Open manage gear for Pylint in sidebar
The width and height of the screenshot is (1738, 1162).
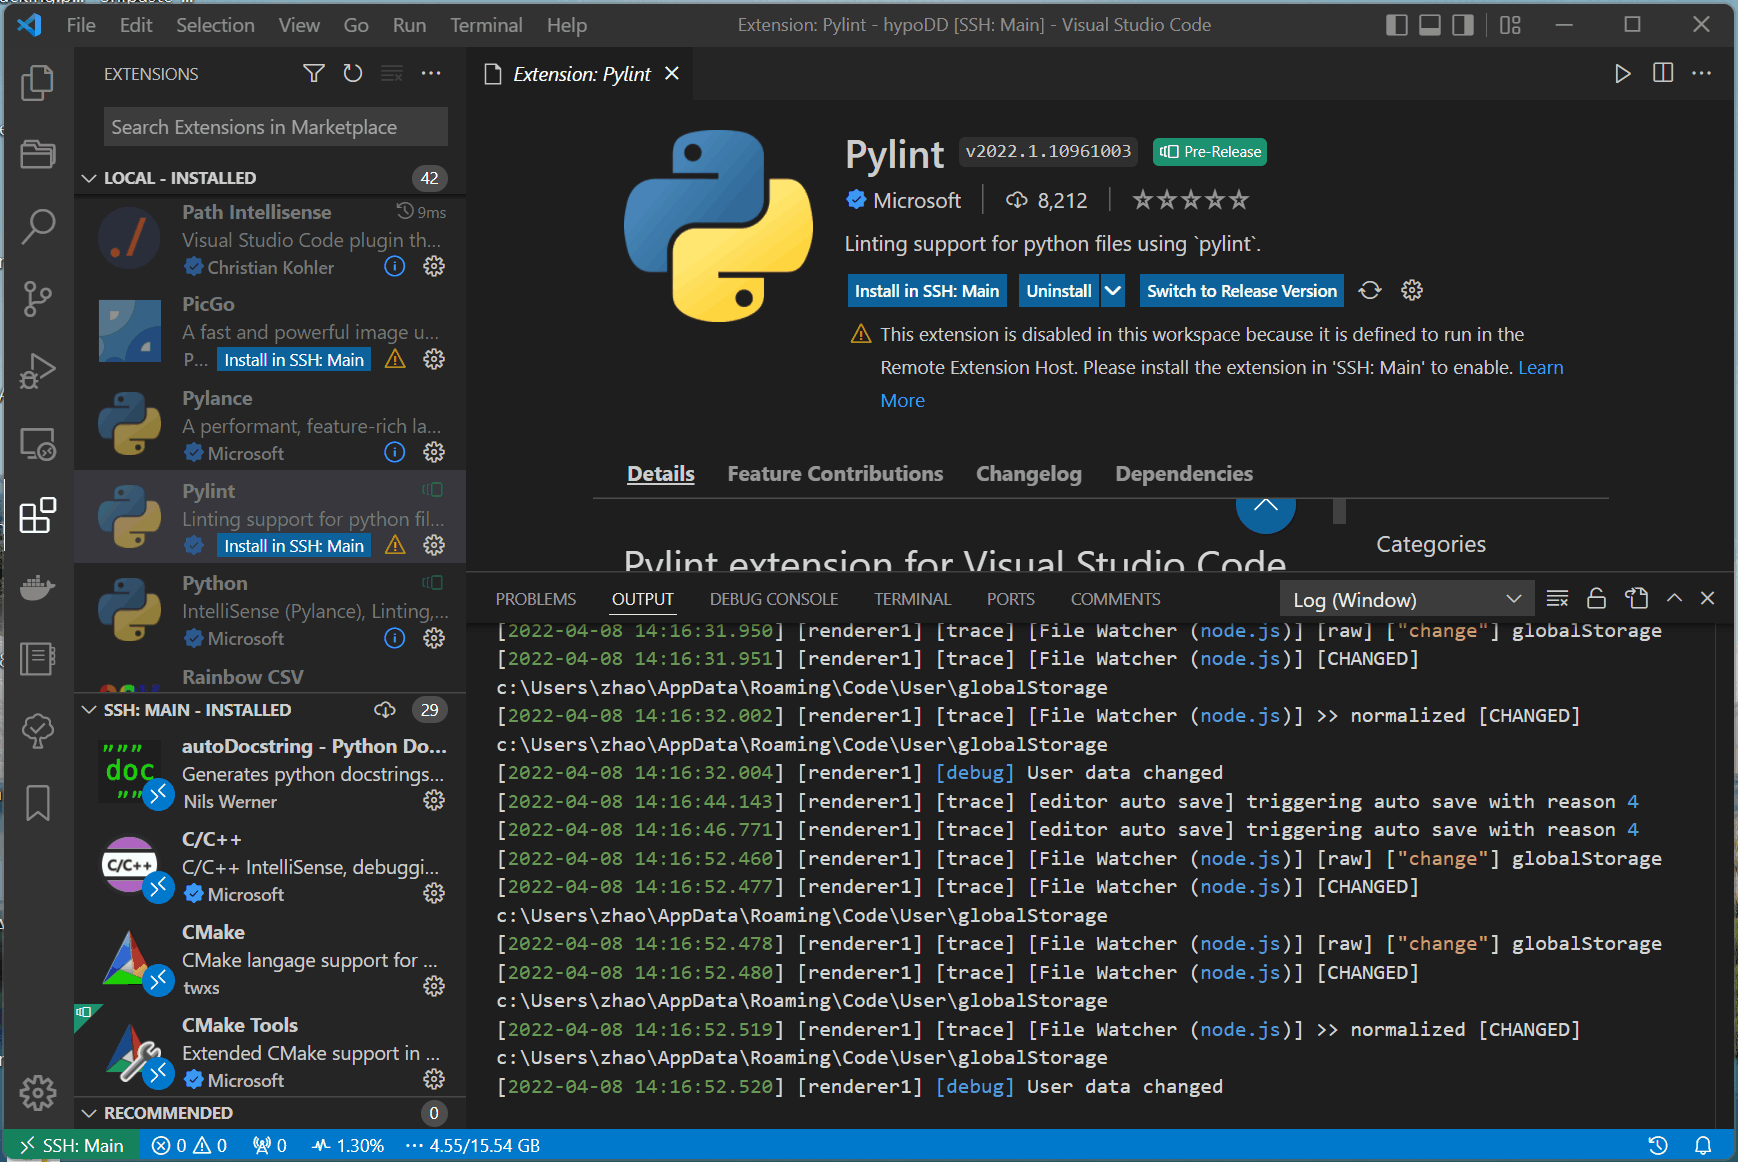click(x=434, y=545)
